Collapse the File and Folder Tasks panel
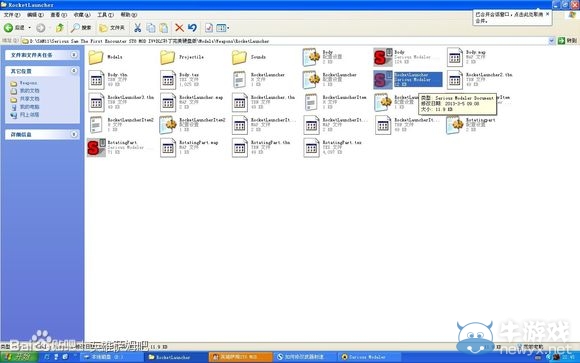The height and width of the screenshot is (363, 580). 74,55
